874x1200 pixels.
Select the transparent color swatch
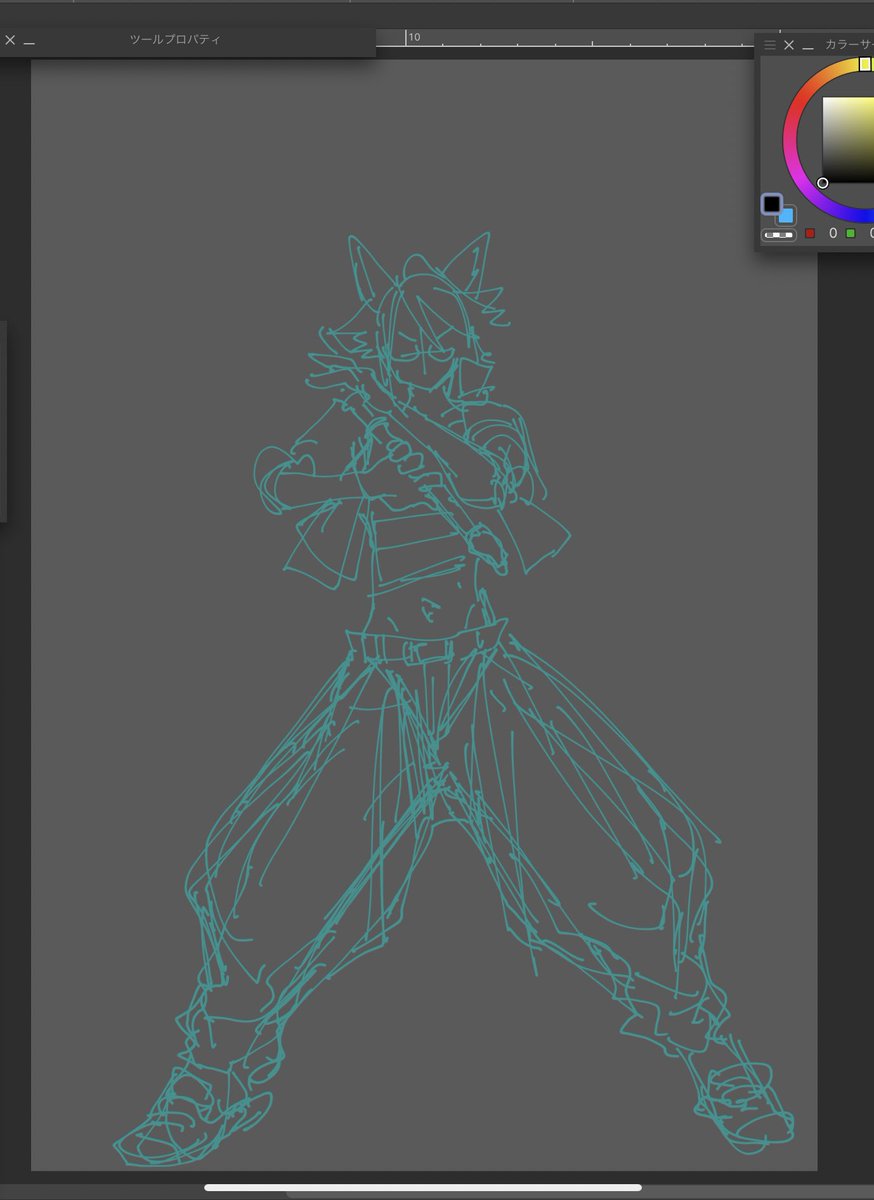pos(779,235)
